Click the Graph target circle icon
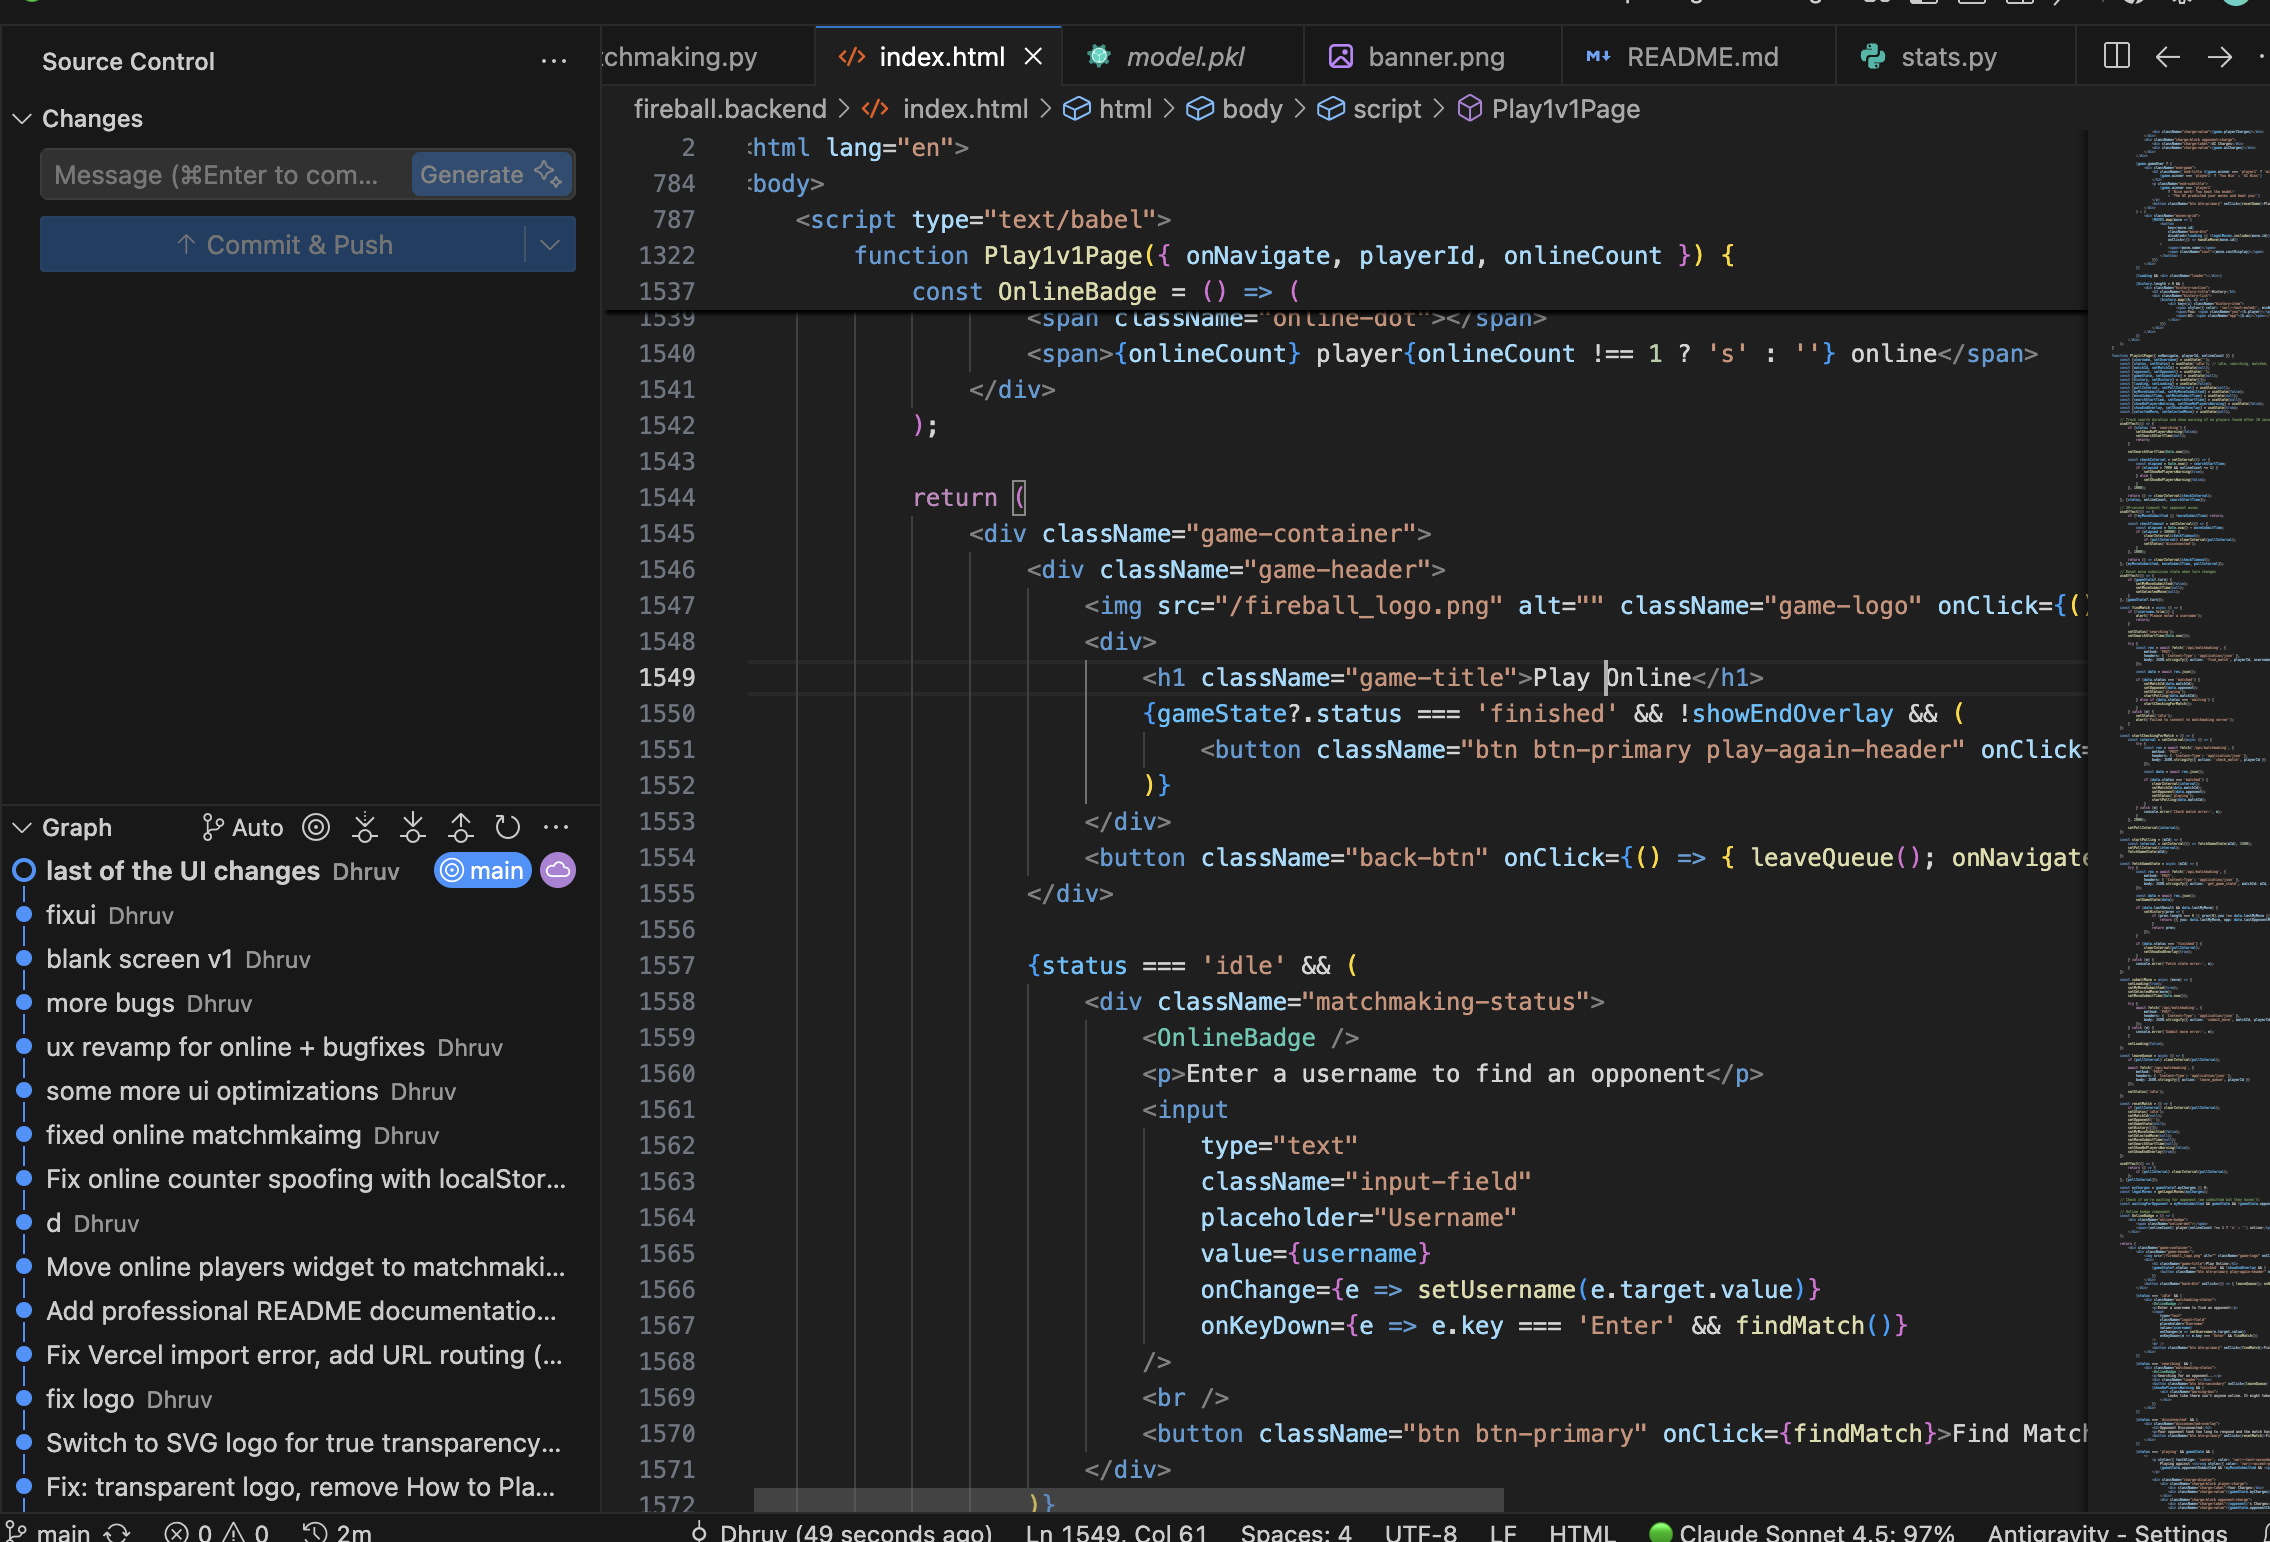 pos(316,827)
